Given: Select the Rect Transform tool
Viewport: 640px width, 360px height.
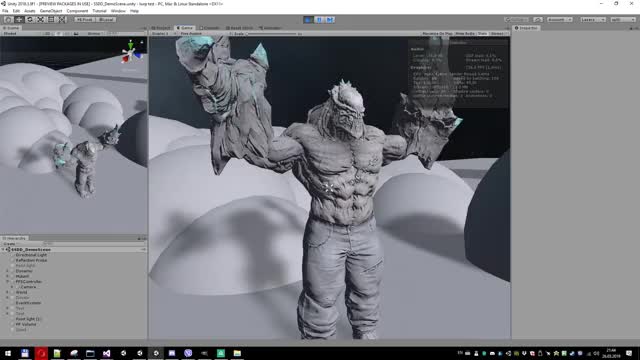Looking at the screenshot, I should coord(51,20).
